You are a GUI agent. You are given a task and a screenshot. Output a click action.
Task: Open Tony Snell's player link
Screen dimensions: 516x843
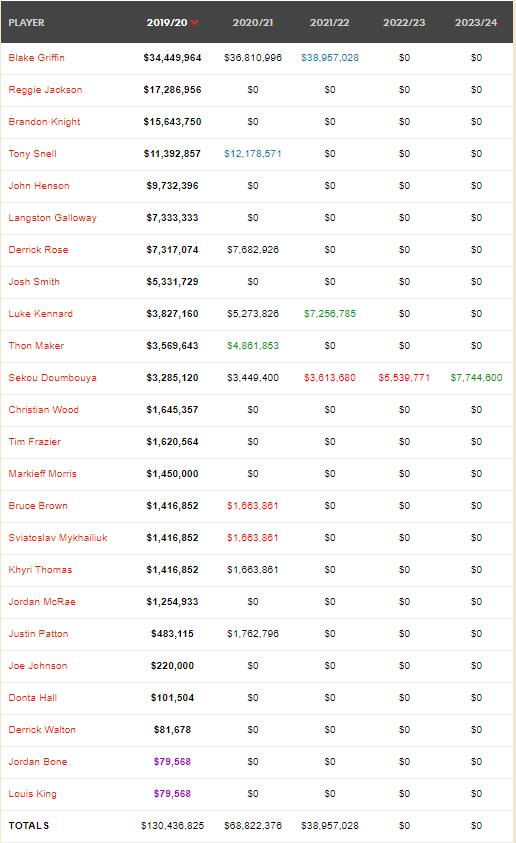point(32,154)
